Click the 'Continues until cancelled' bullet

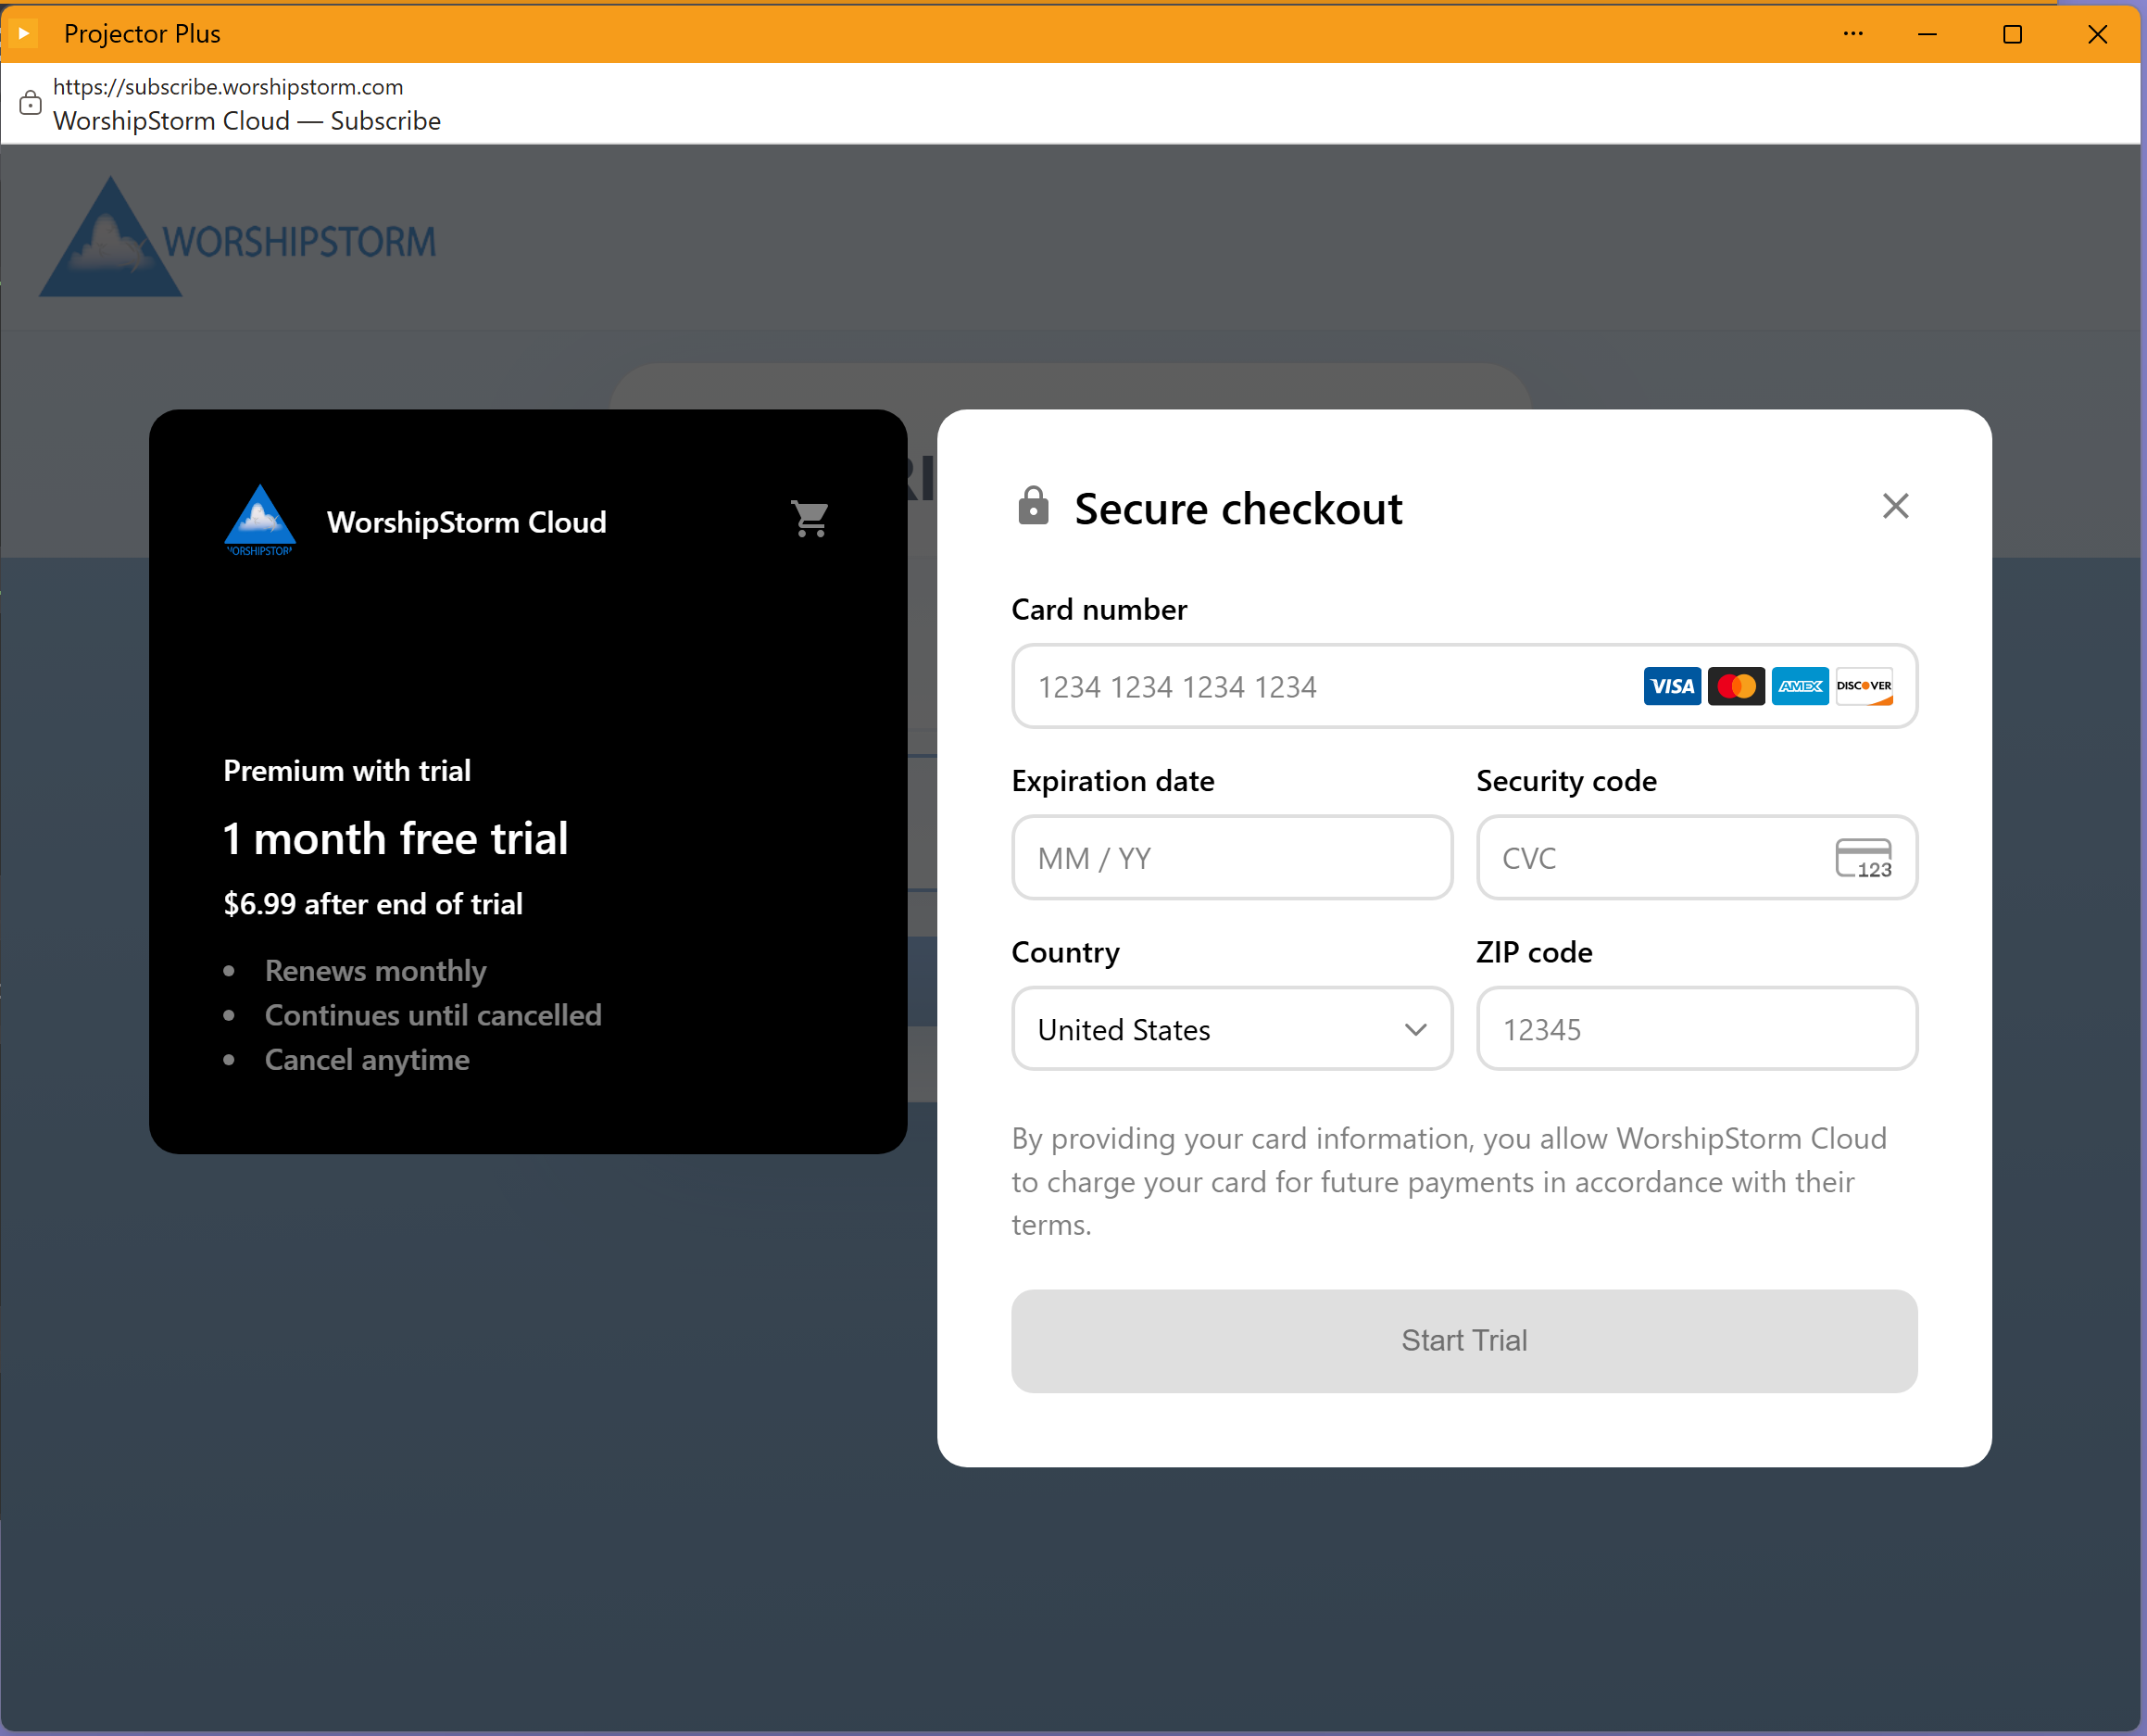[x=433, y=1015]
